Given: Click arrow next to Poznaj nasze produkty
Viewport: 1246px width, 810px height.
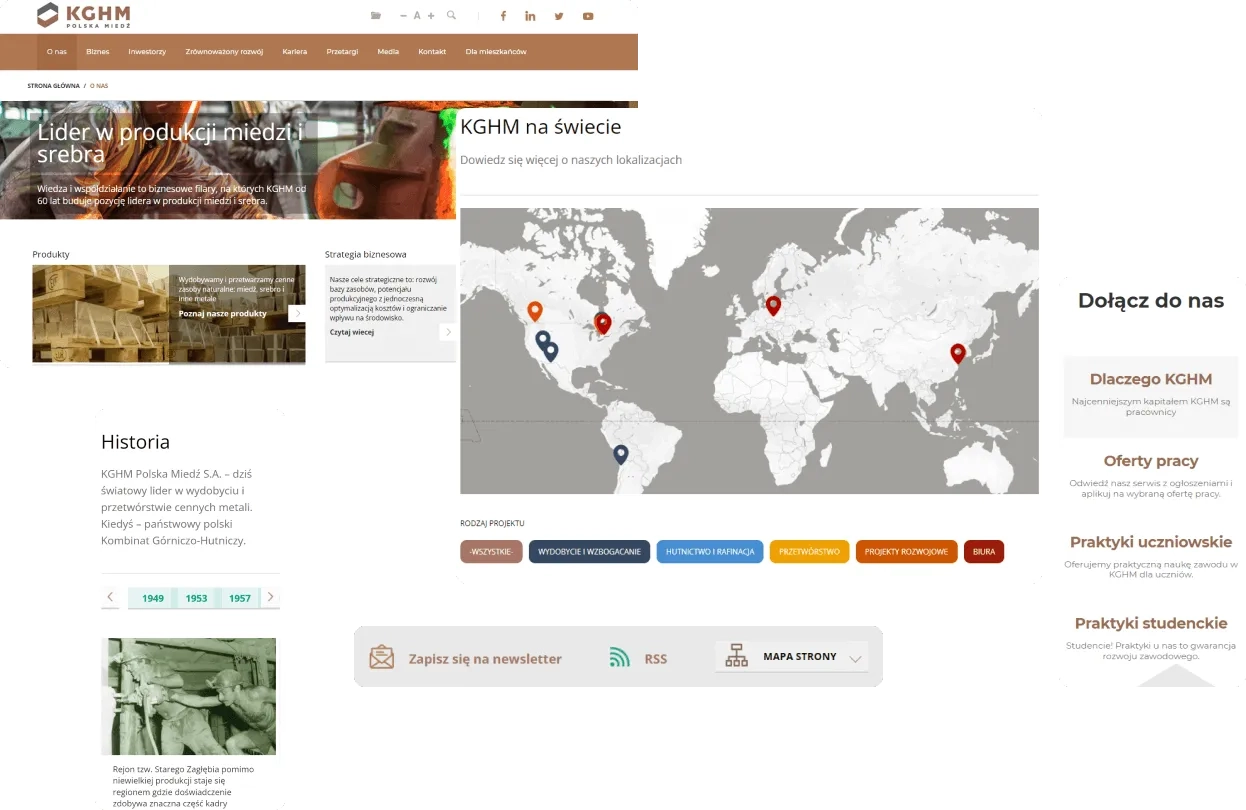Looking at the screenshot, I should point(296,314).
